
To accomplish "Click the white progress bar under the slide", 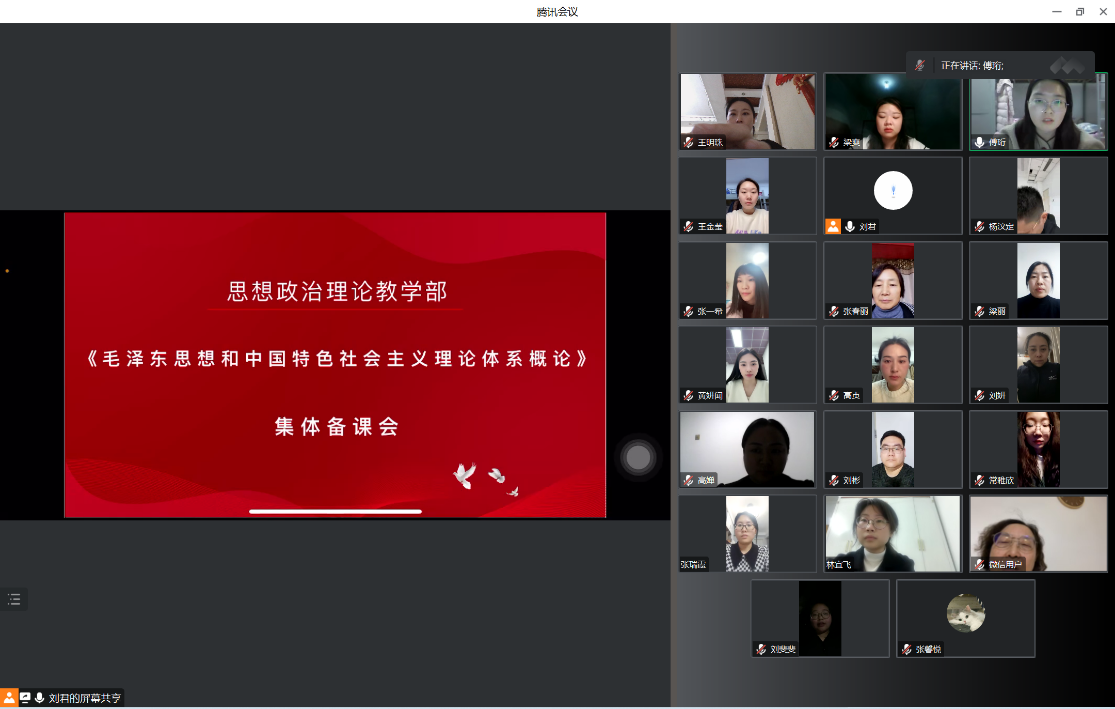I will point(335,511).
